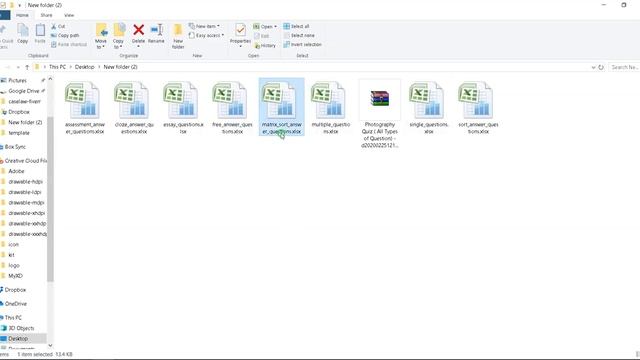The width and height of the screenshot is (640, 360).
Task: Switch to the Home ribbon tab
Action: coord(22,15)
